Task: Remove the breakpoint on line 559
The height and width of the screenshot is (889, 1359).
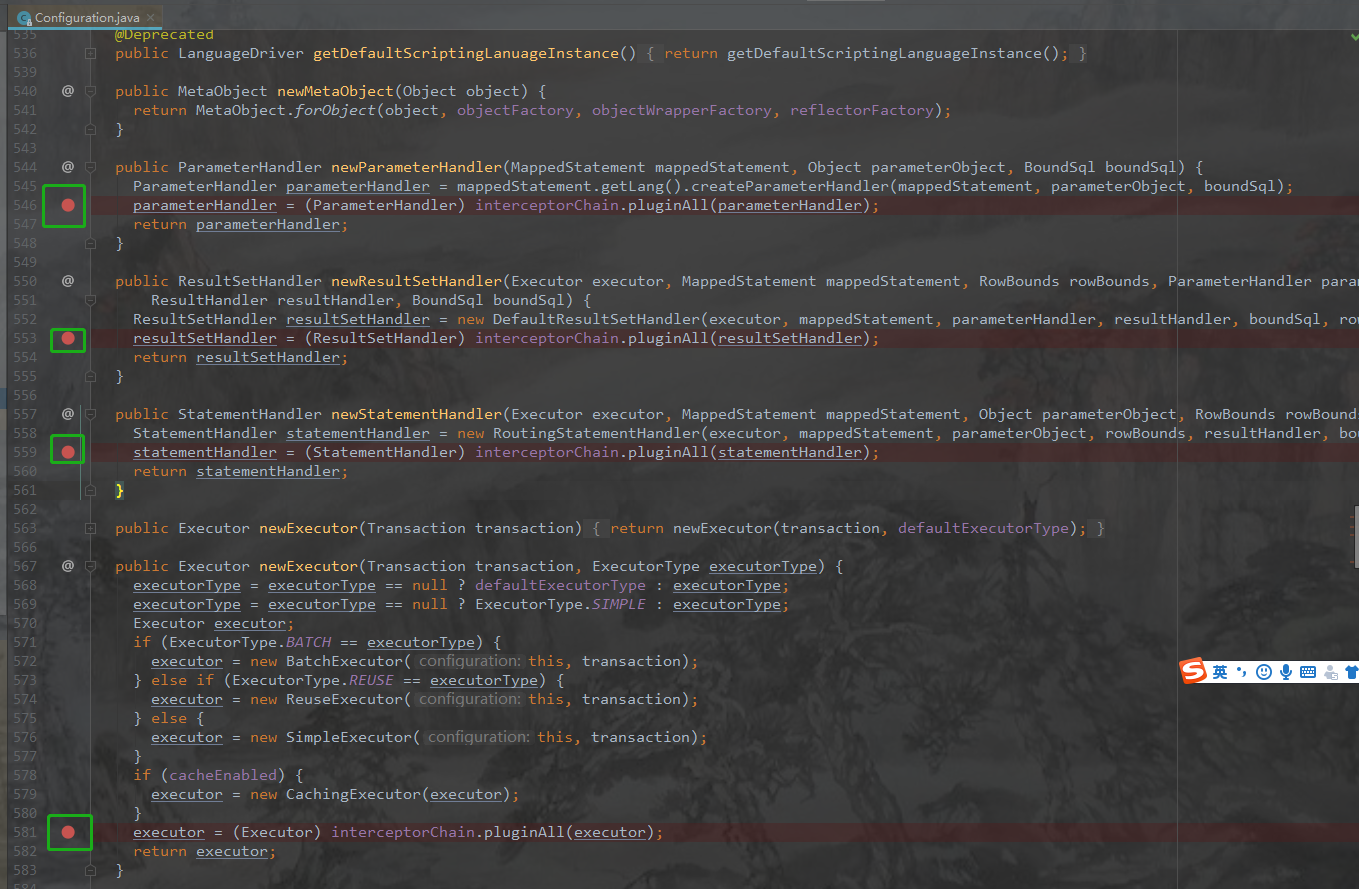Action: pos(68,452)
